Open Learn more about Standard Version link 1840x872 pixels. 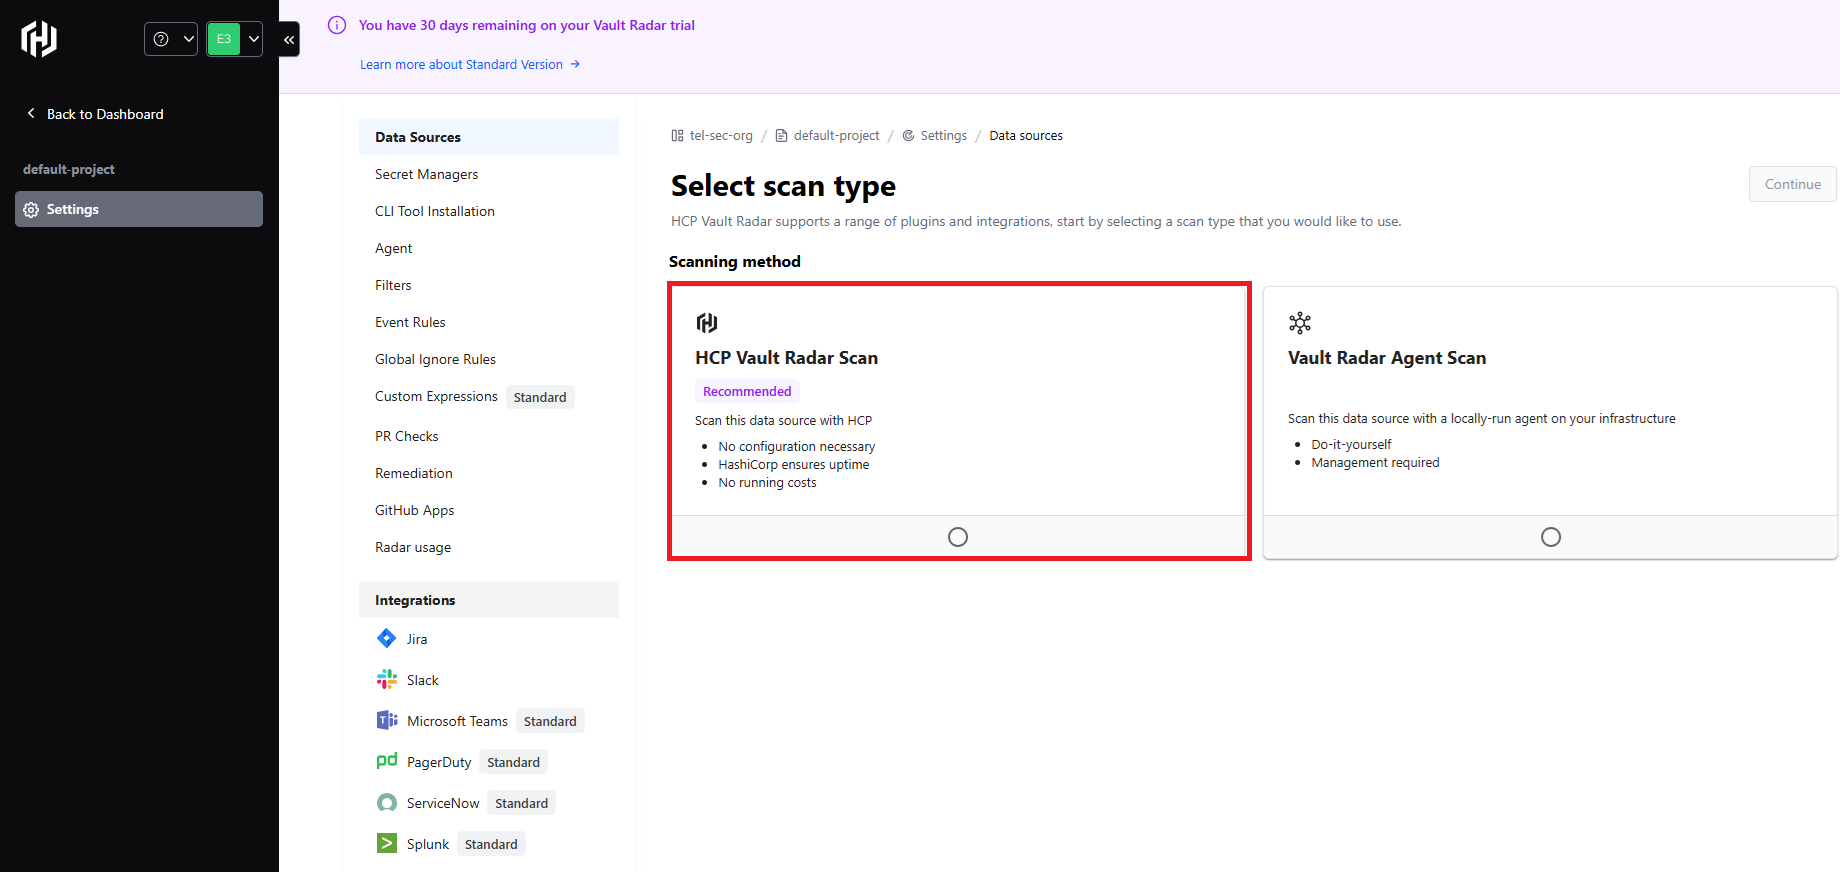pyautogui.click(x=470, y=64)
